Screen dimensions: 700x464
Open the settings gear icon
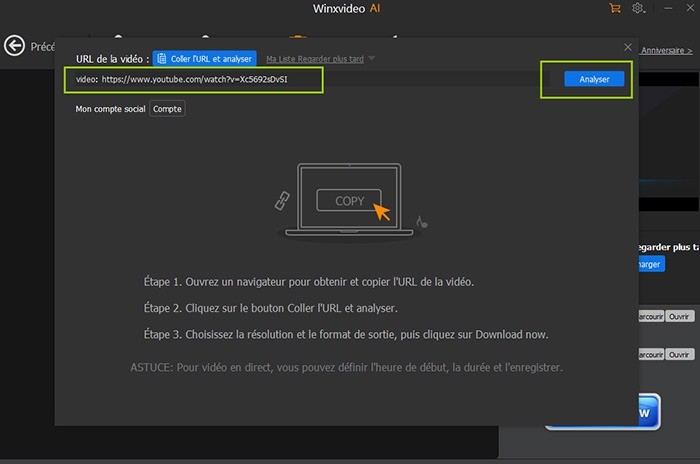(x=638, y=8)
